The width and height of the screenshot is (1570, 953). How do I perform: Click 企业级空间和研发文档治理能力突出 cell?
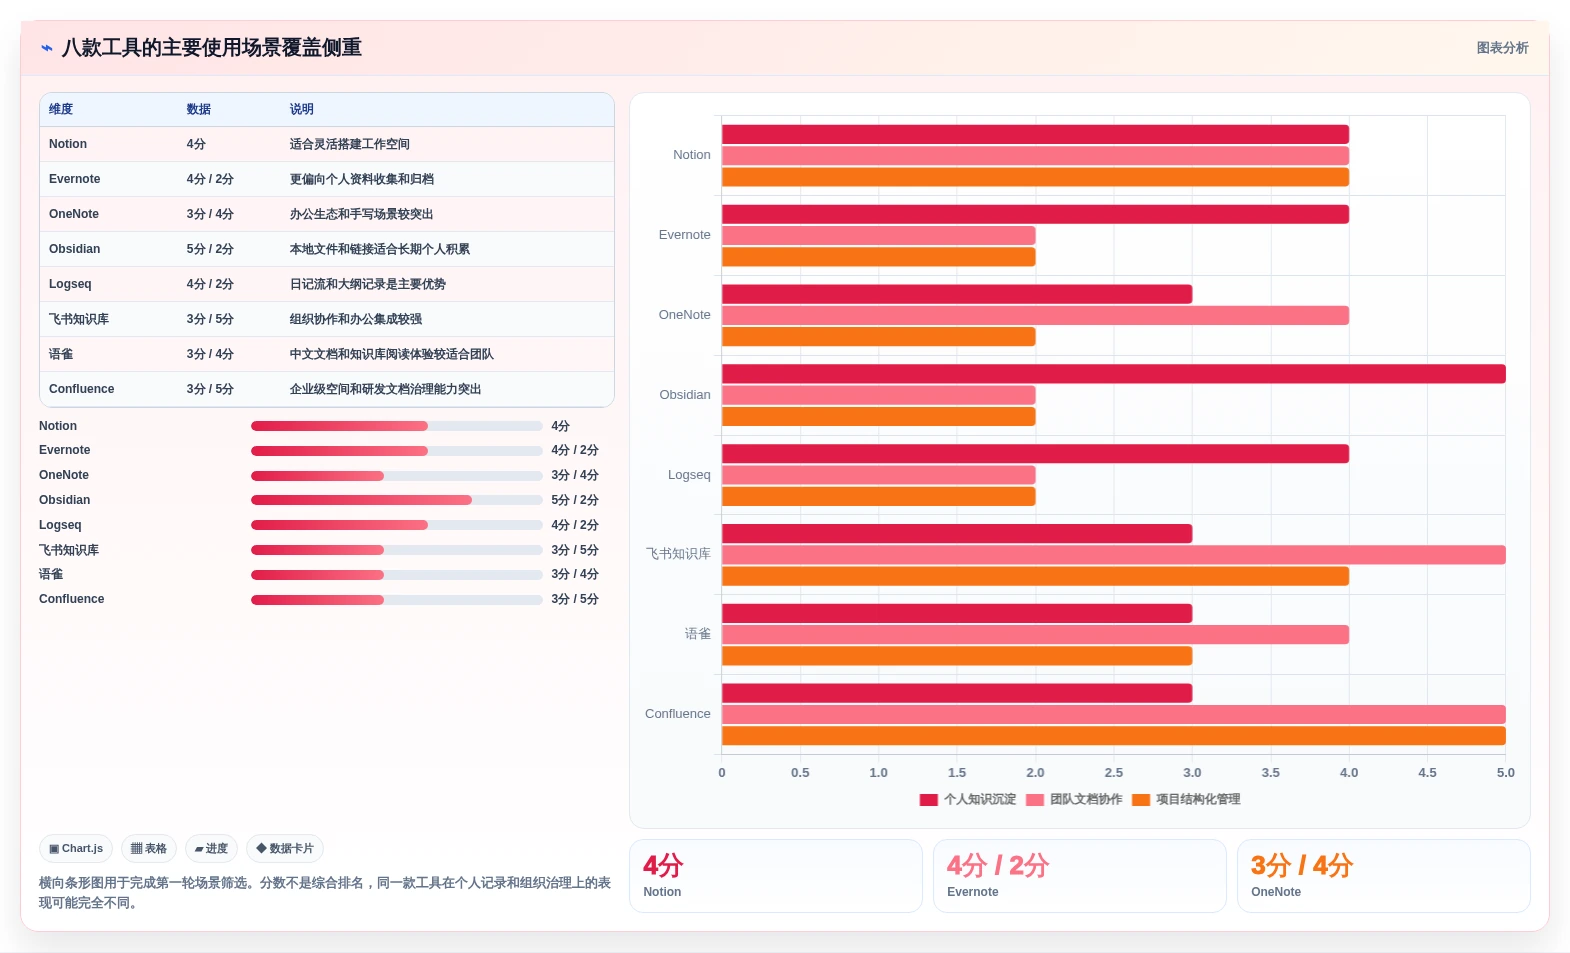pos(386,389)
